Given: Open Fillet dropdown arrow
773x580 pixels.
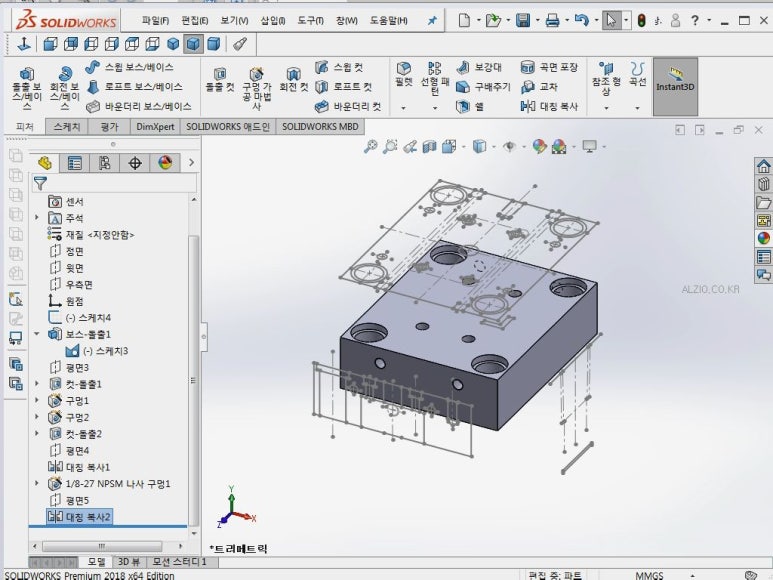Looking at the screenshot, I should click(403, 108).
